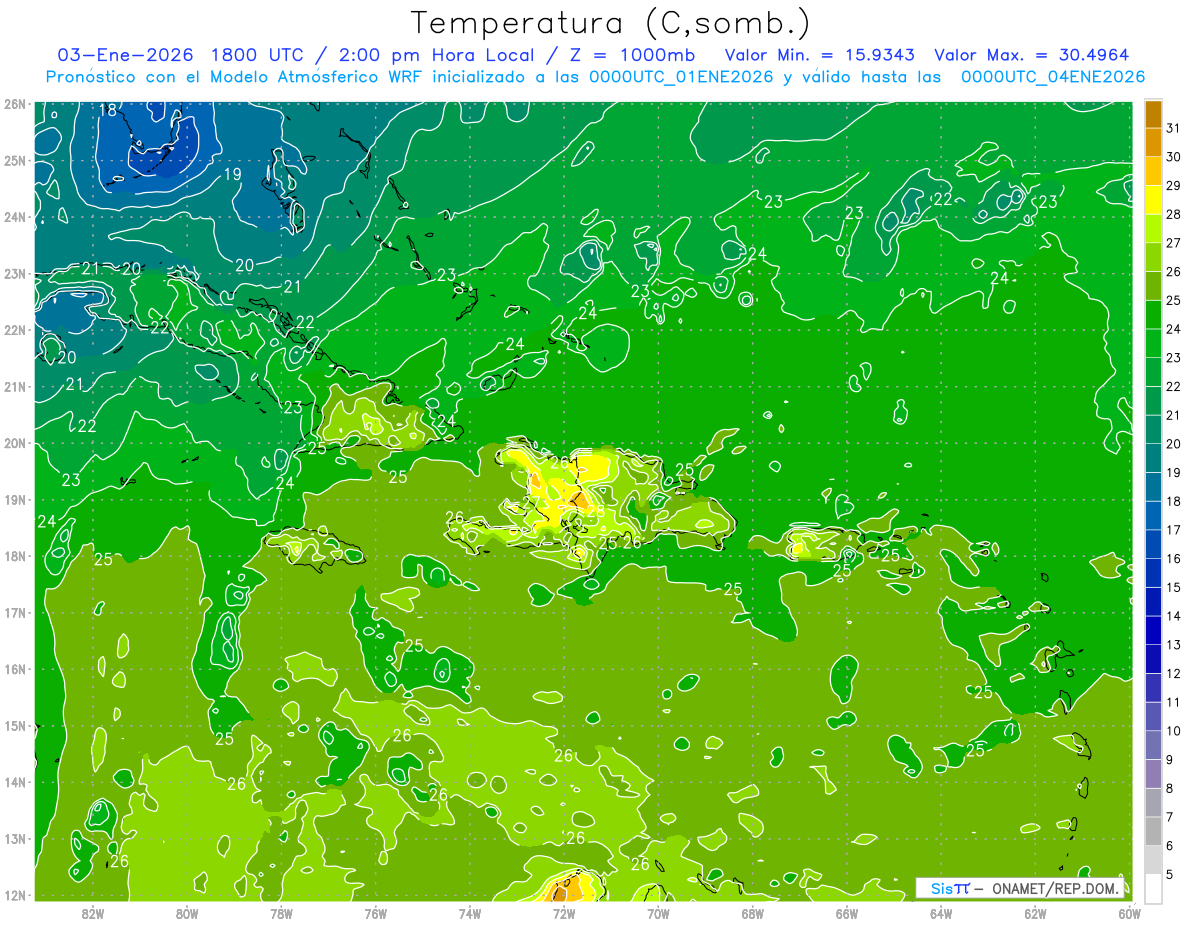Click colorbar scale number 9
This screenshot has height=927, width=1200.
pos(1171,760)
